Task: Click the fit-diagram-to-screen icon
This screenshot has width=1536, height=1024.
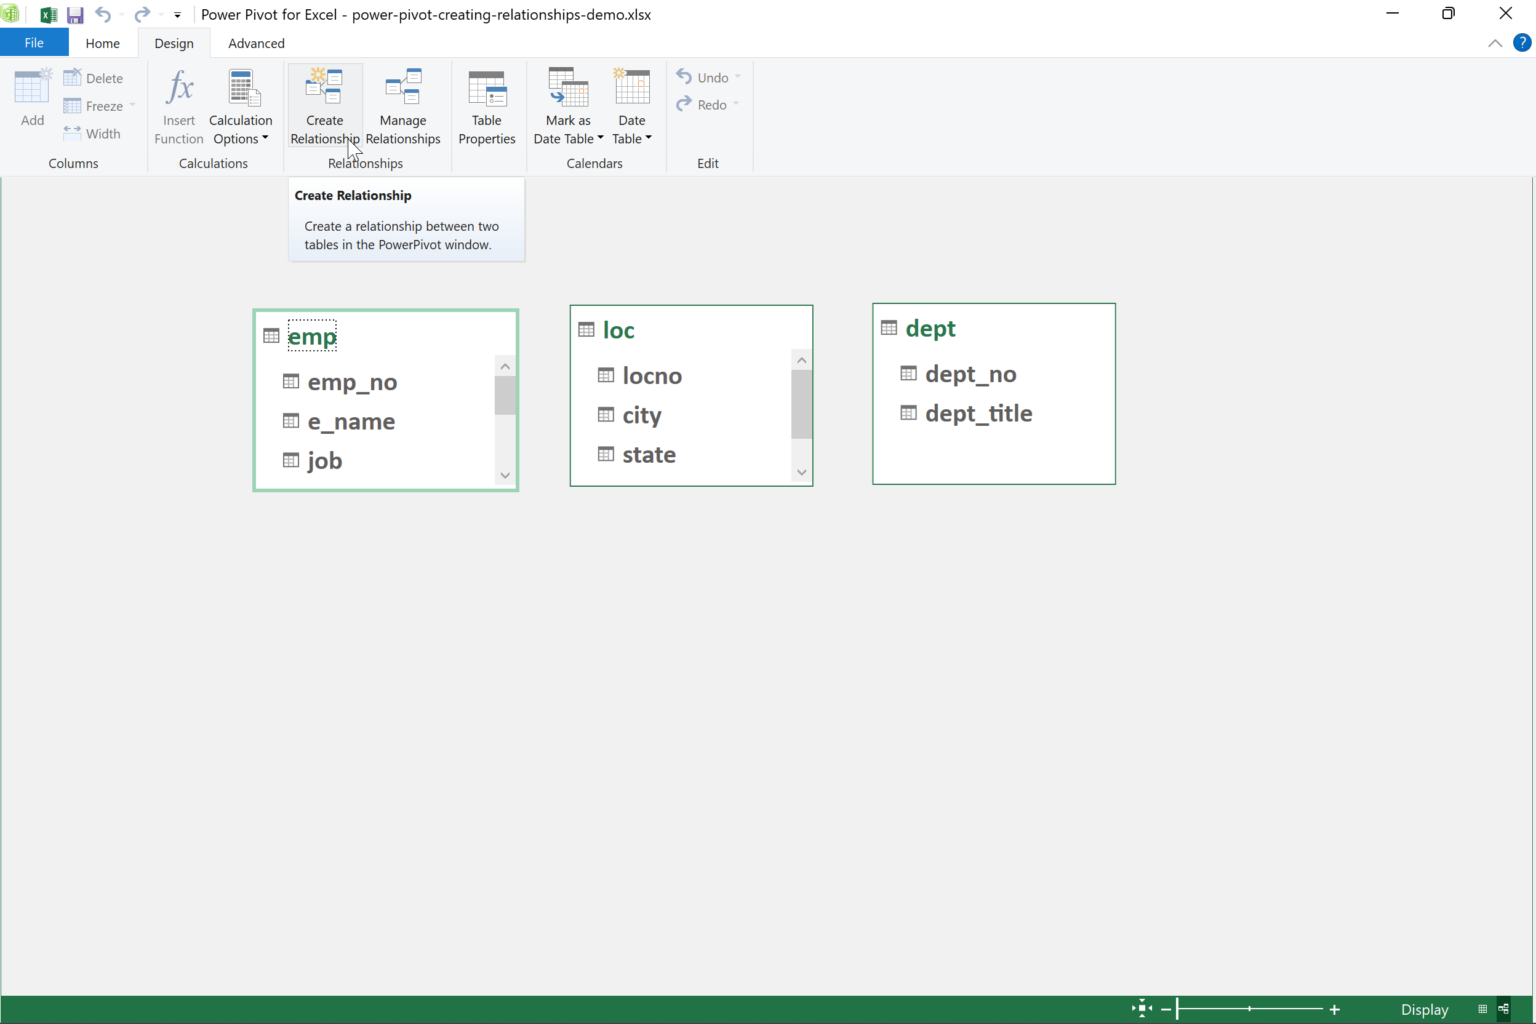Action: [x=1140, y=1008]
